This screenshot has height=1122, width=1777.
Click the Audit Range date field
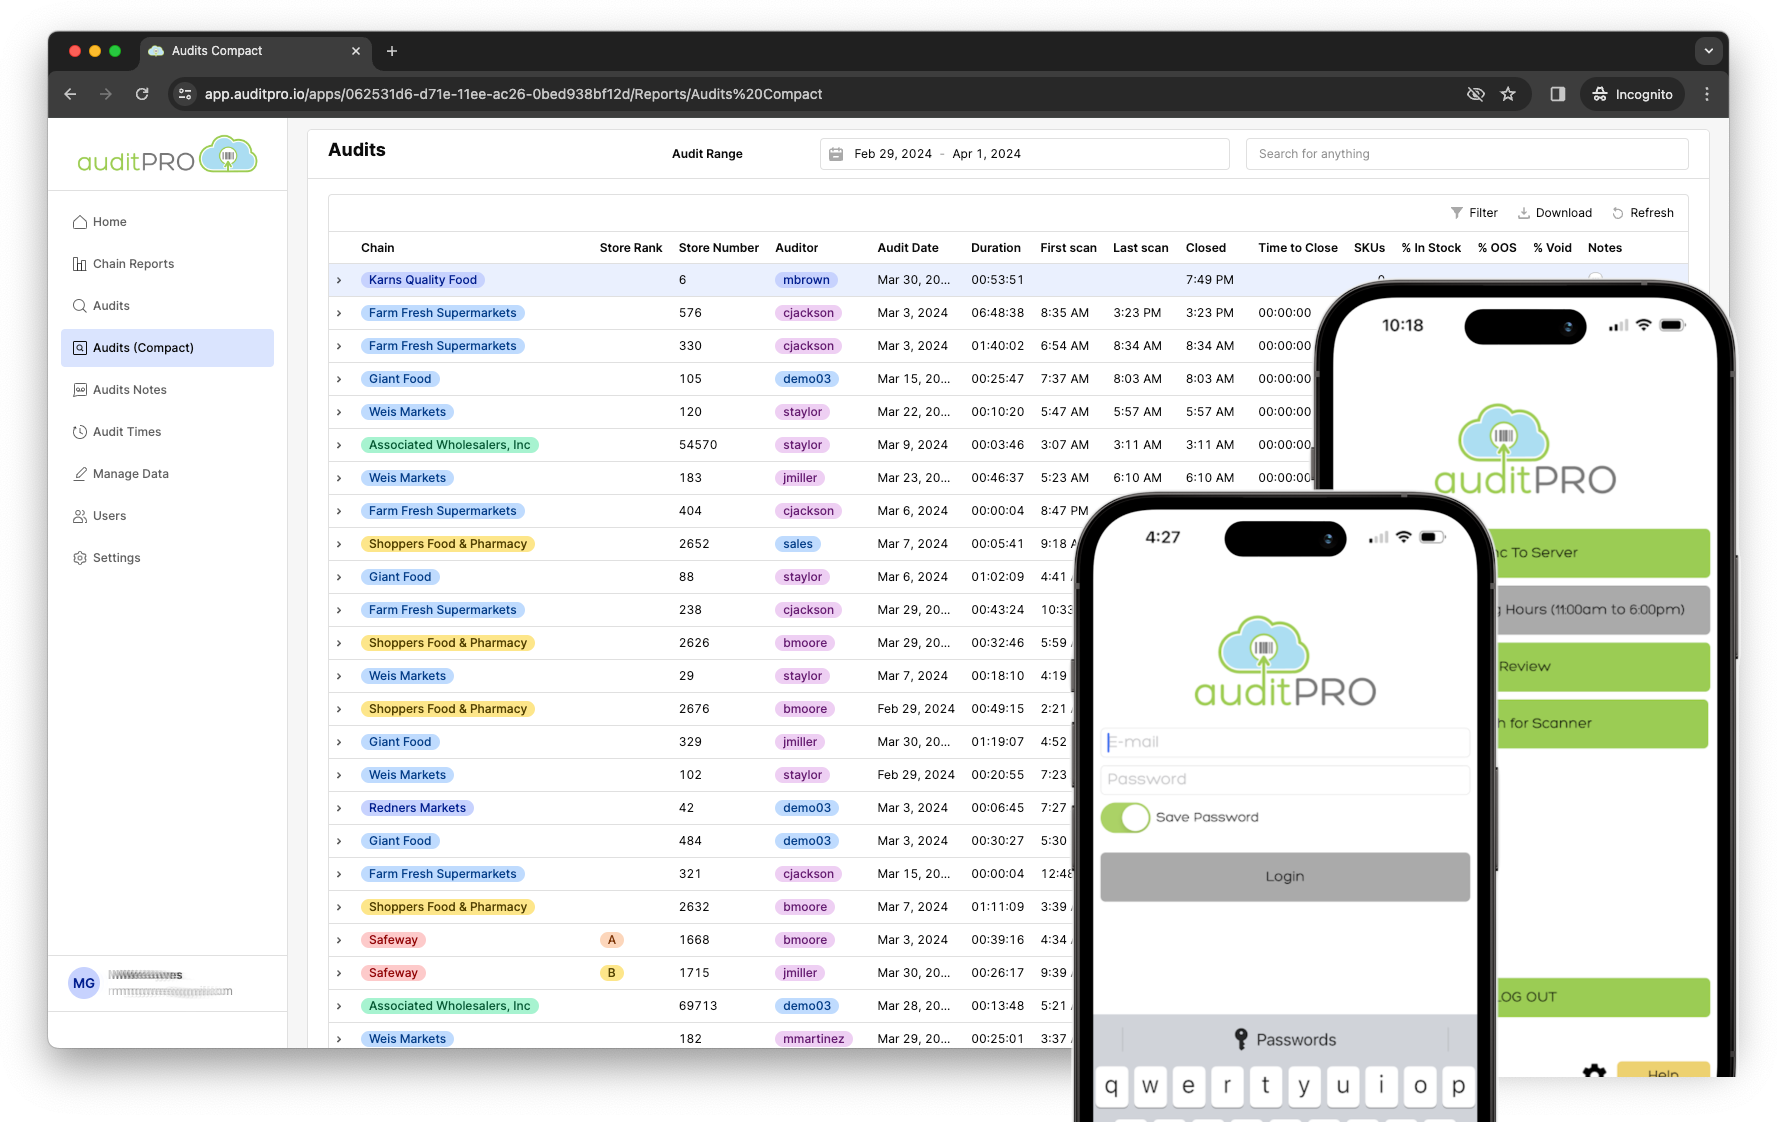pos(1025,154)
